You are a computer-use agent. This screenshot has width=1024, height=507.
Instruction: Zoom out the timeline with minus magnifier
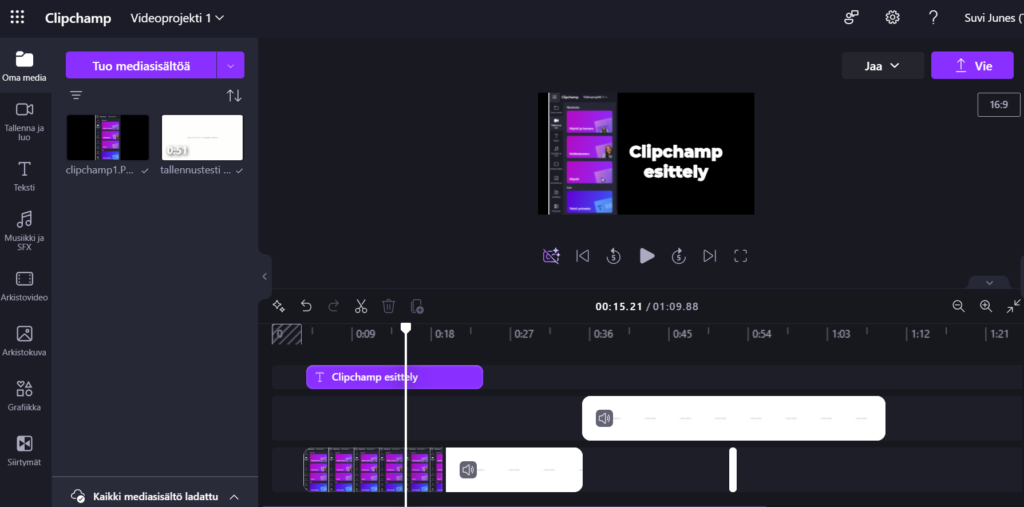[958, 307]
